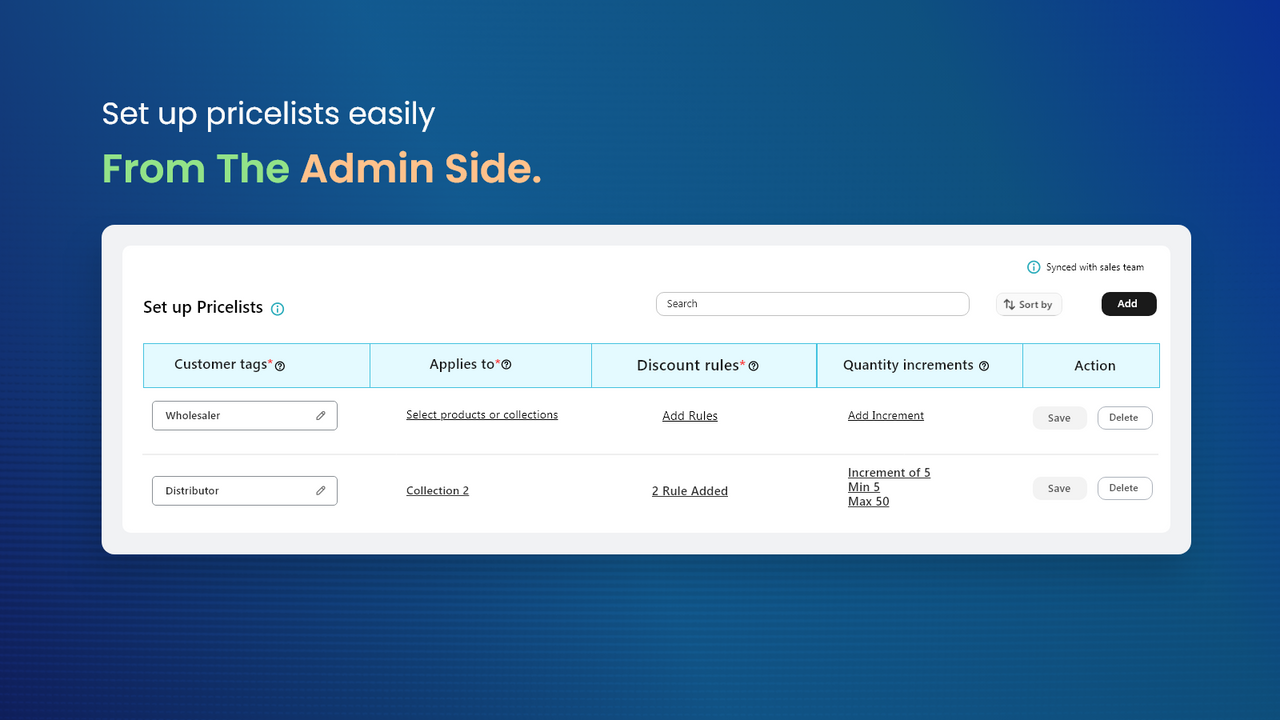Click the Synced with sales team info icon

coord(1033,267)
